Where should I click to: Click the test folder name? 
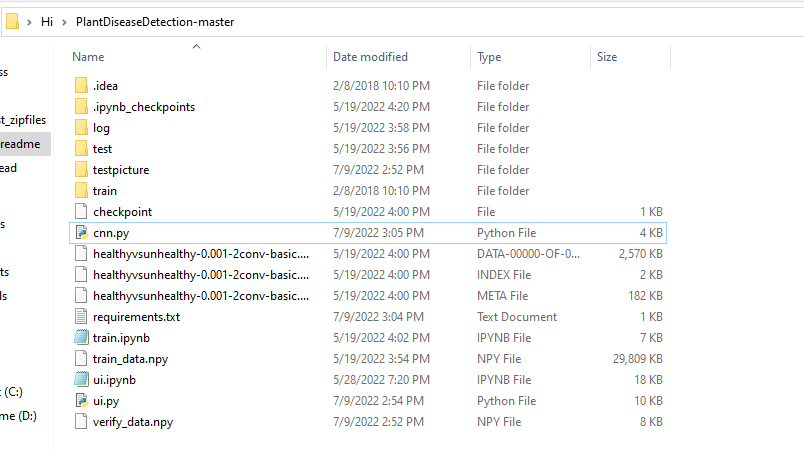(x=102, y=149)
